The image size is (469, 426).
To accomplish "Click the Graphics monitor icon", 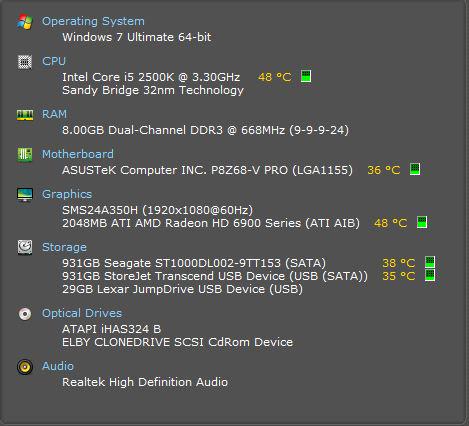I will point(25,195).
